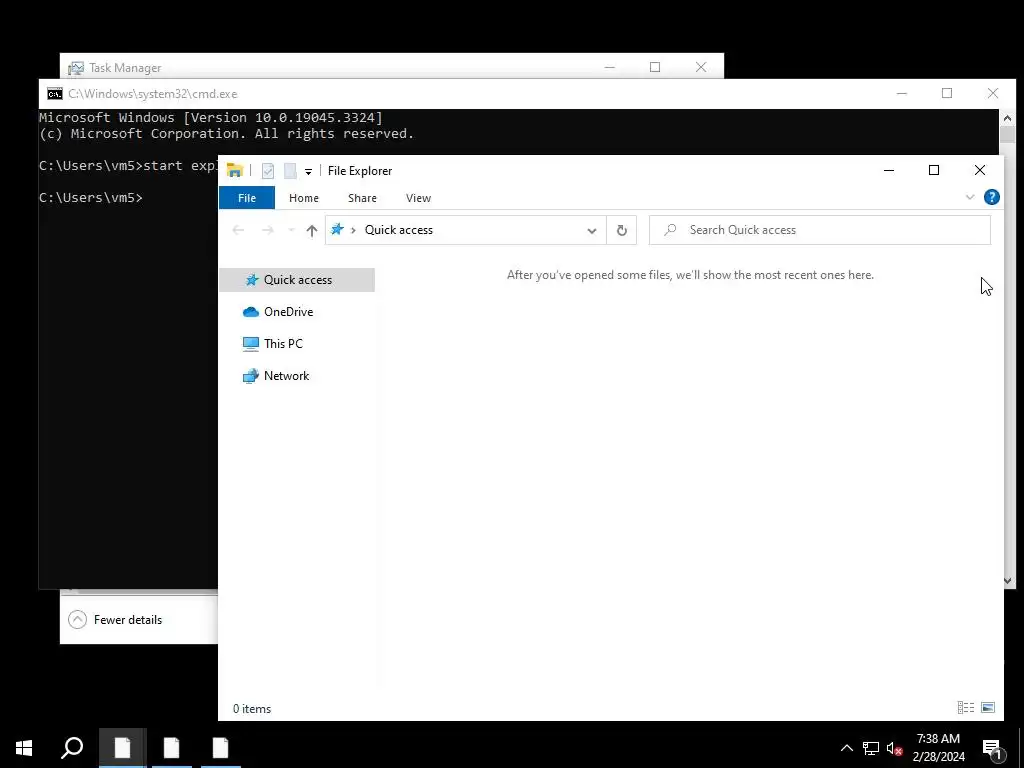Refresh the Quick access view
This screenshot has width=1024, height=768.
click(x=622, y=230)
